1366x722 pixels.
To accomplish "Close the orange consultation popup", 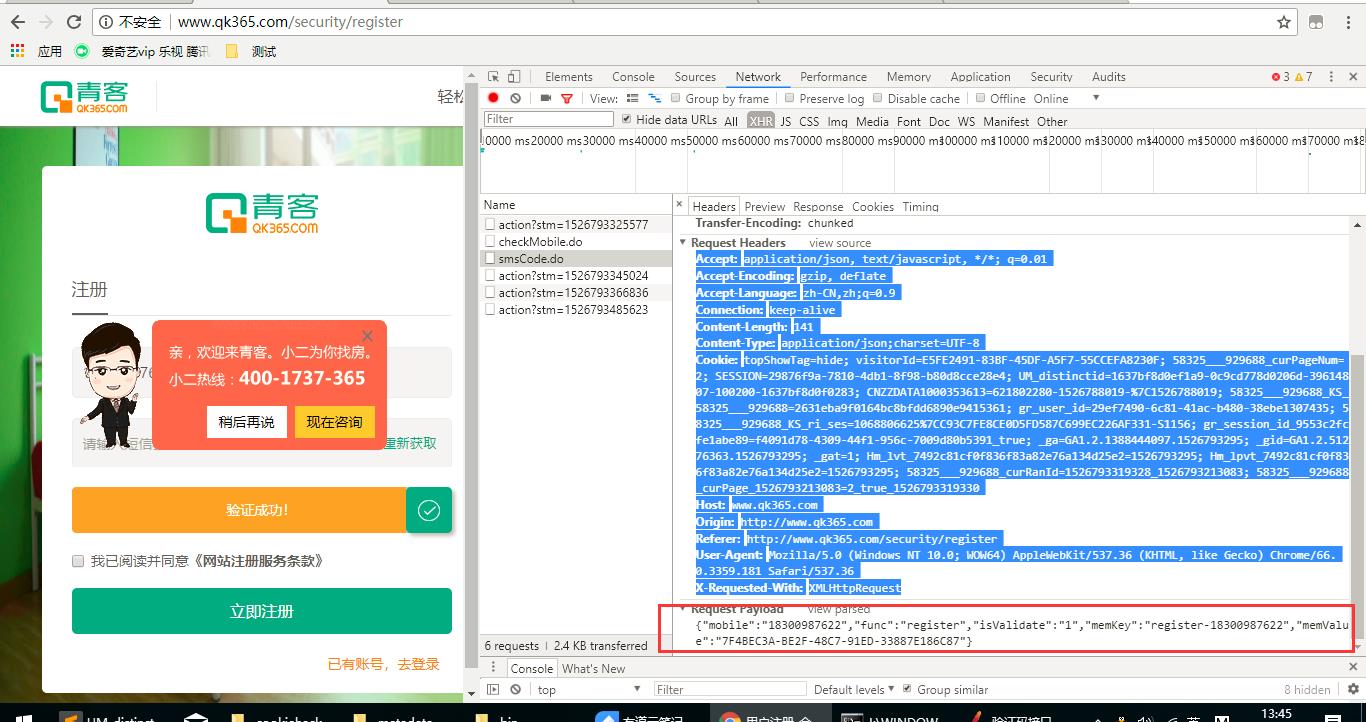I will coord(367,336).
